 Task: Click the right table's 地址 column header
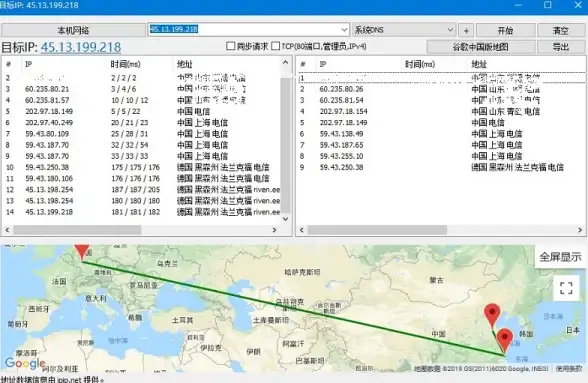pyautogui.click(x=479, y=64)
